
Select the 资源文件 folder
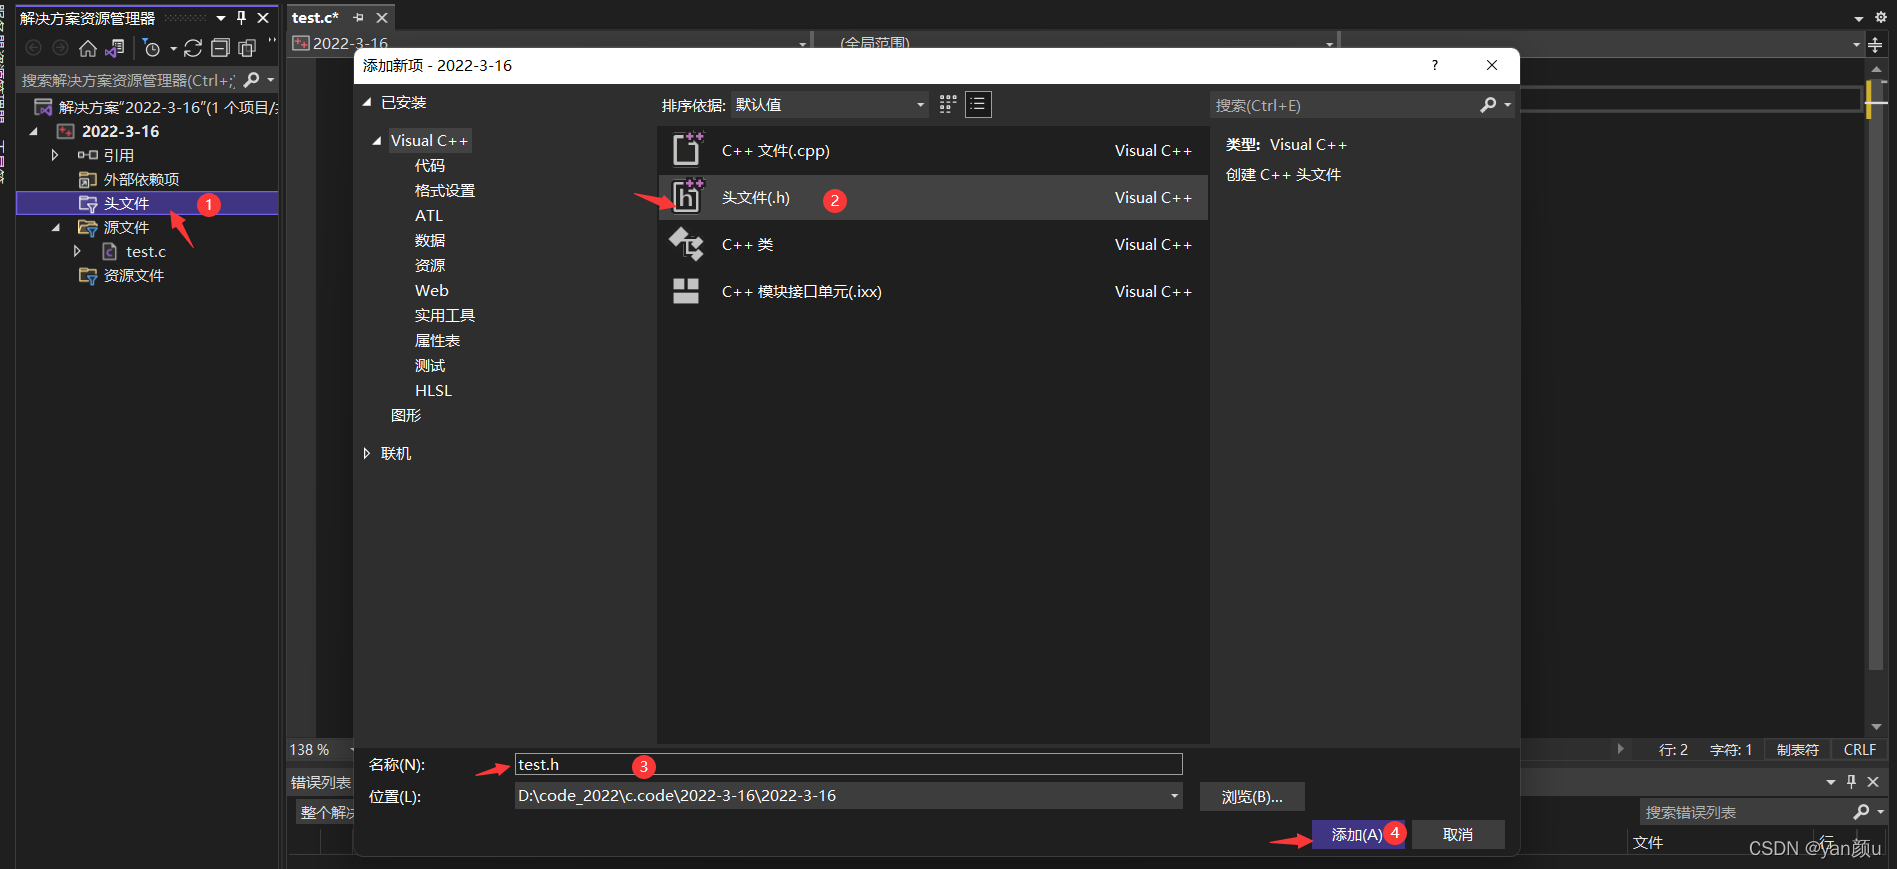134,276
